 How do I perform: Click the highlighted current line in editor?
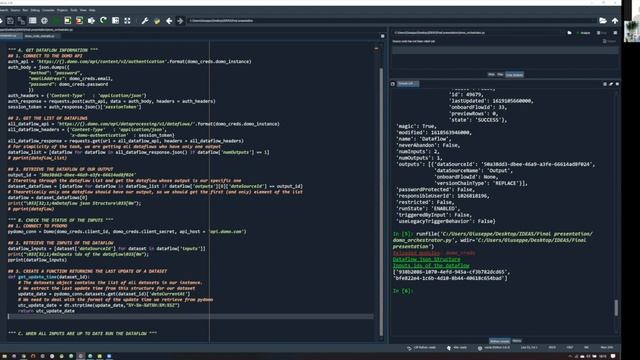click(x=190, y=316)
